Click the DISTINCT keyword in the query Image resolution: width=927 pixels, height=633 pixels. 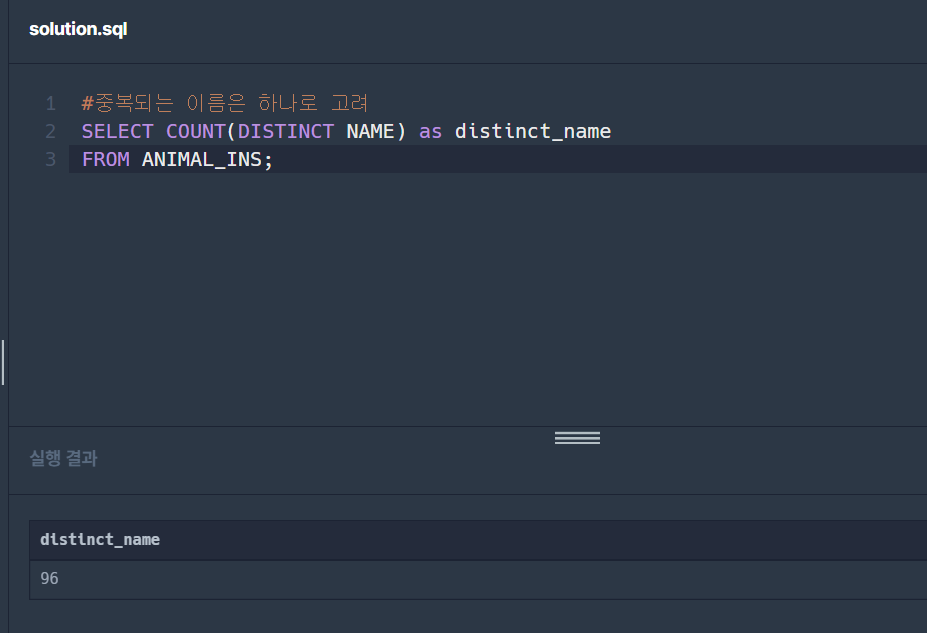pos(286,131)
